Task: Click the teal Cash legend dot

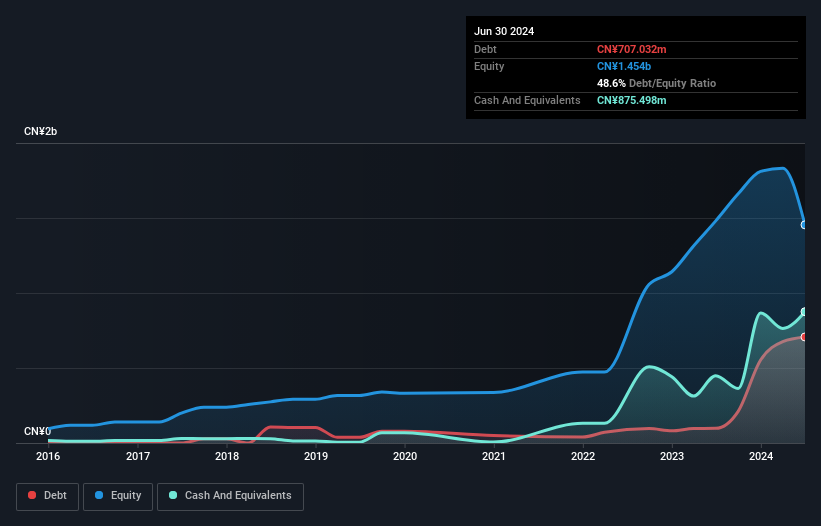Action: [x=173, y=495]
